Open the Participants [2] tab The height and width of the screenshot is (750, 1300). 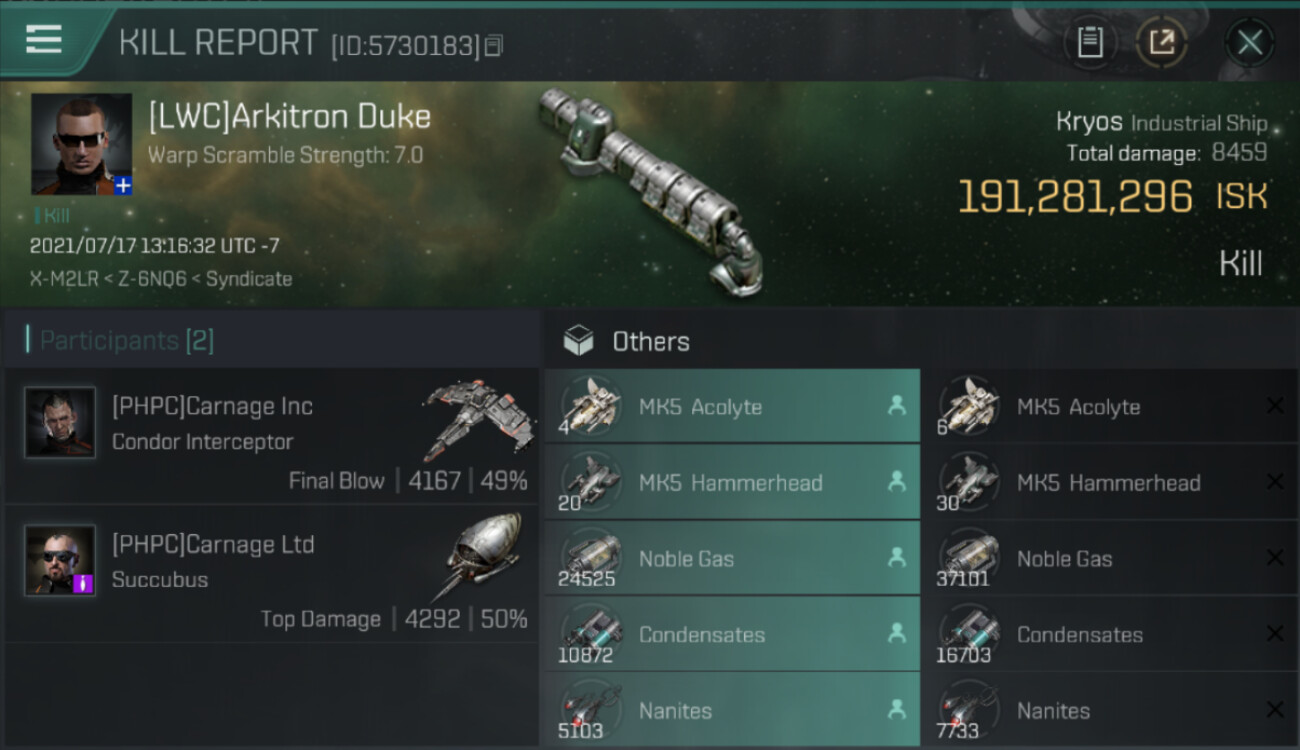pos(126,340)
